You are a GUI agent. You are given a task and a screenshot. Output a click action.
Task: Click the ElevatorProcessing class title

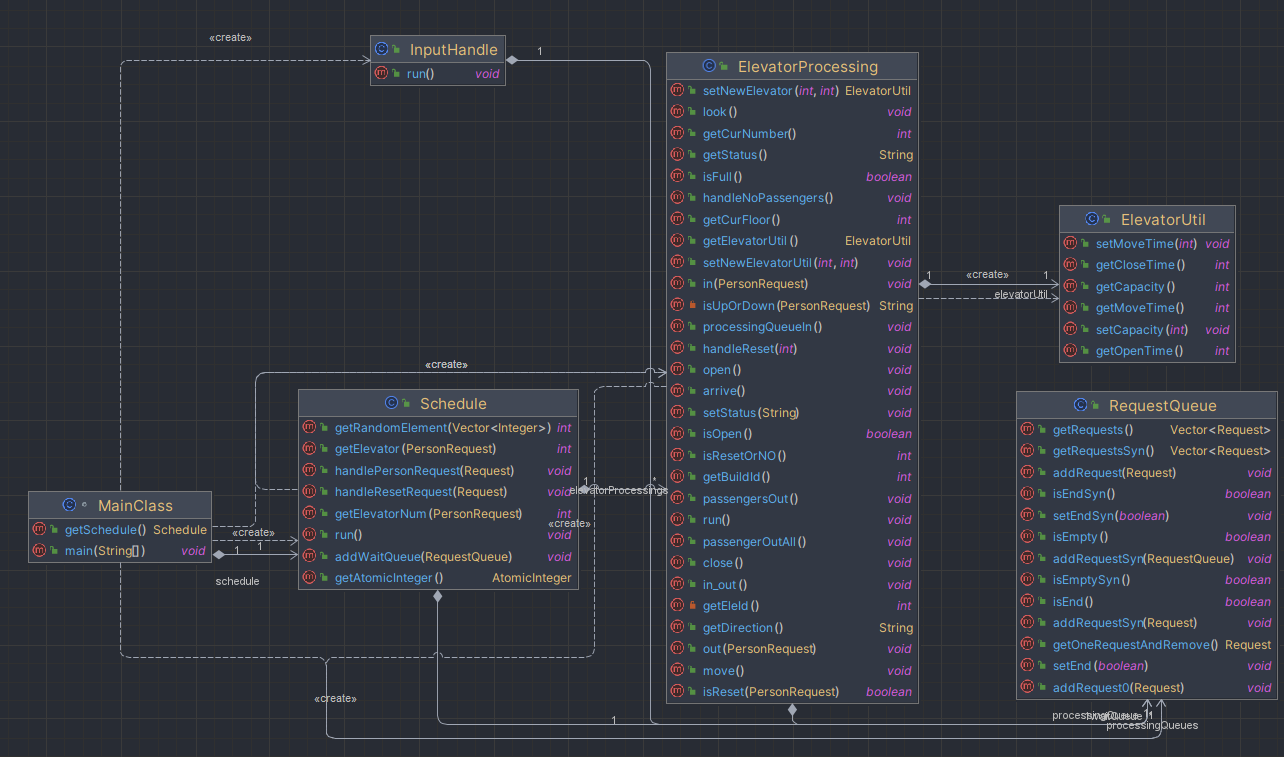(x=807, y=67)
